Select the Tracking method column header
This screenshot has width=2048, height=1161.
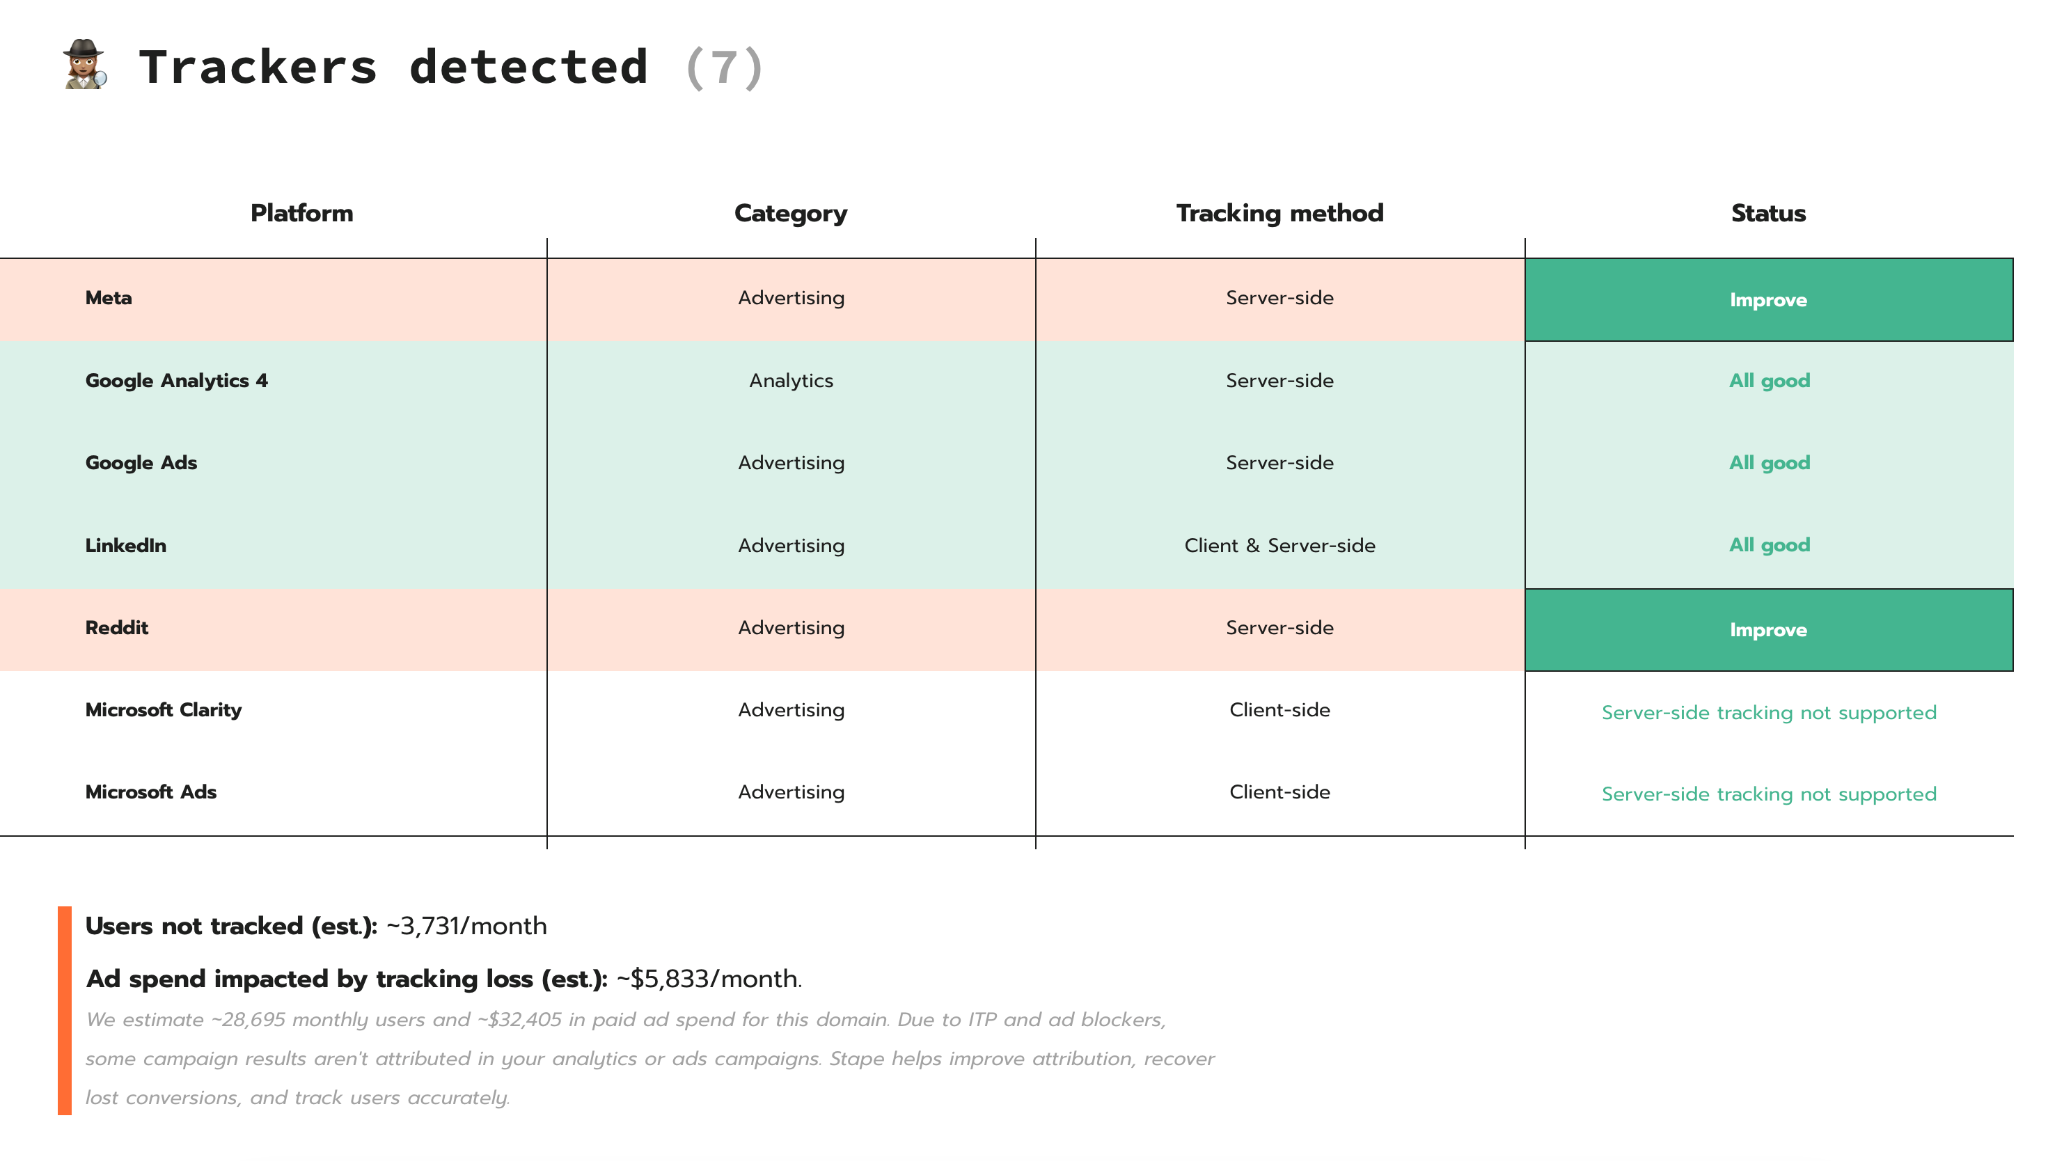click(1279, 213)
